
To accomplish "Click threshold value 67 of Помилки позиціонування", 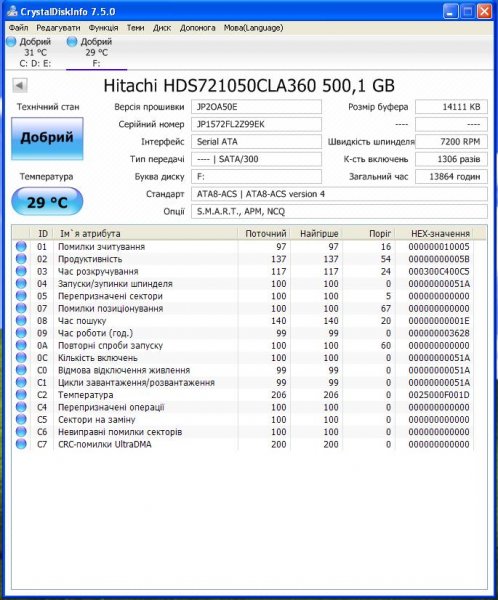I will [x=386, y=308].
